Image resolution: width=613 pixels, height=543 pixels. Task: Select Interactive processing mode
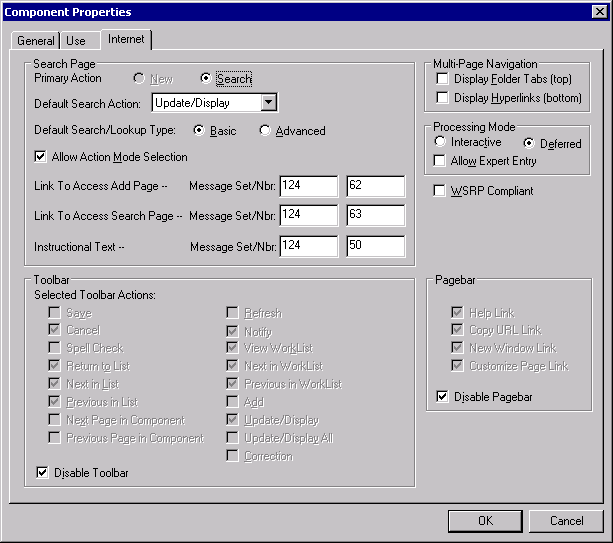pyautogui.click(x=440, y=142)
